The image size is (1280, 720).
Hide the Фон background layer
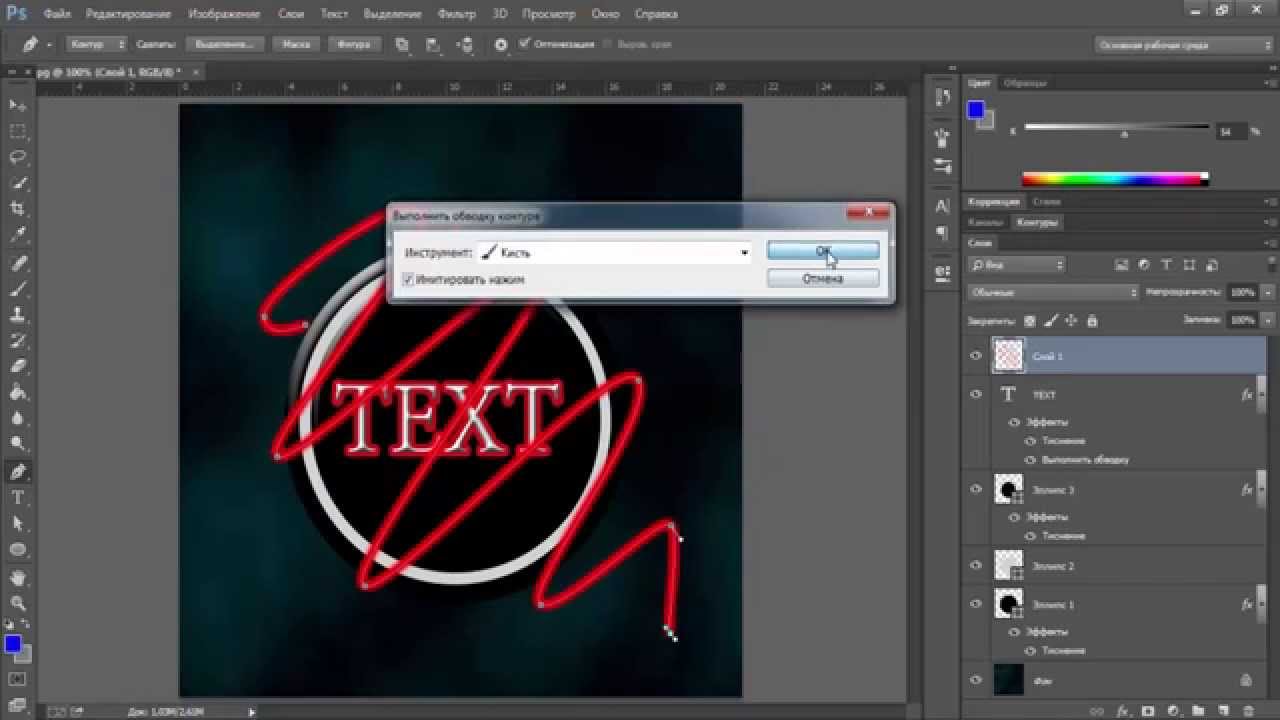point(976,680)
